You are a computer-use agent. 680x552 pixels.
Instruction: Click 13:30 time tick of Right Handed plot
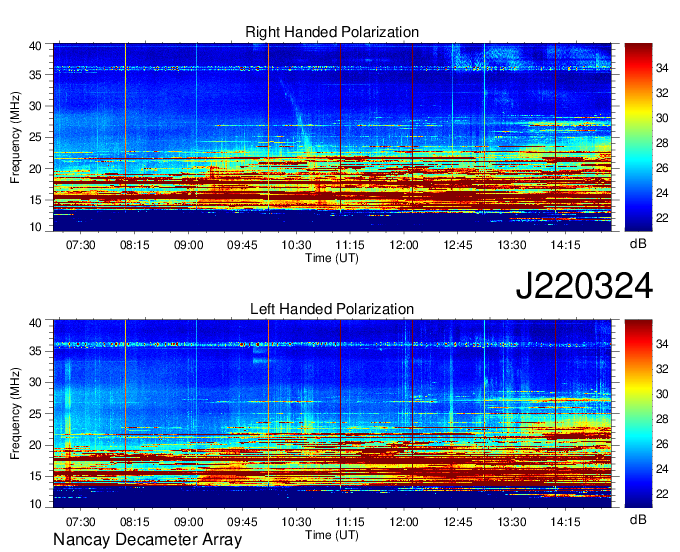pos(512,245)
